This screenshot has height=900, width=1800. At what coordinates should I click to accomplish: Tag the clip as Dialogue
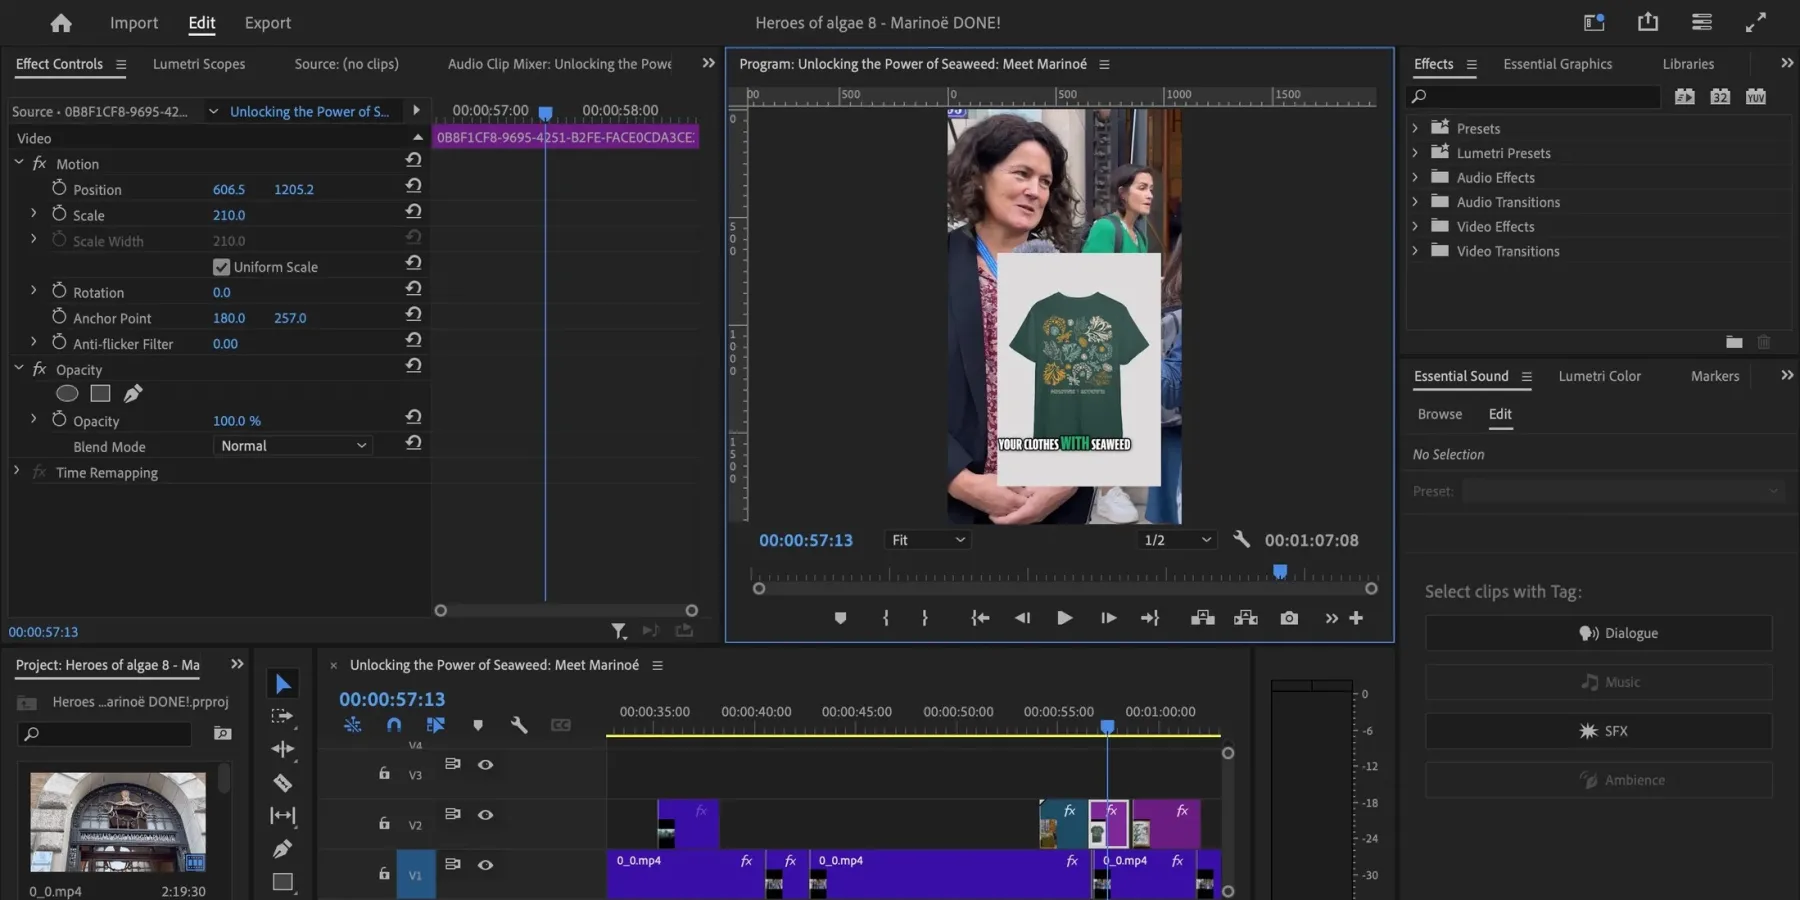[x=1598, y=633]
